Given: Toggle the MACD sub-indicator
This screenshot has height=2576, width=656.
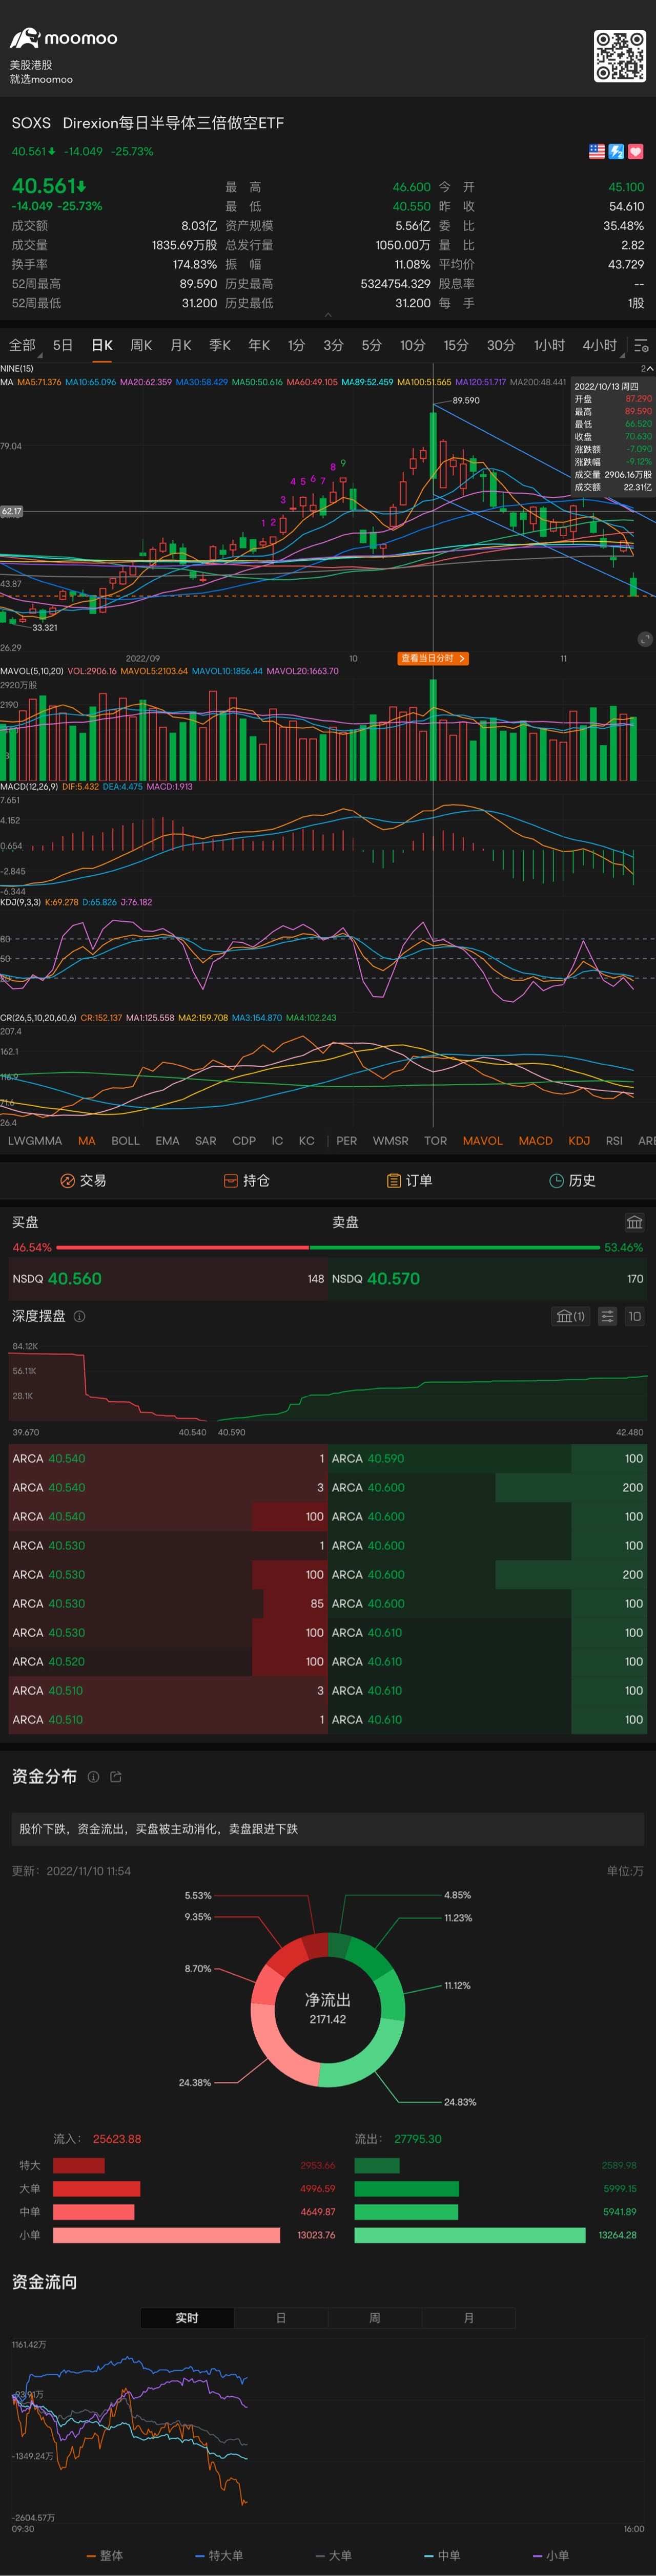Looking at the screenshot, I should click(x=536, y=1140).
